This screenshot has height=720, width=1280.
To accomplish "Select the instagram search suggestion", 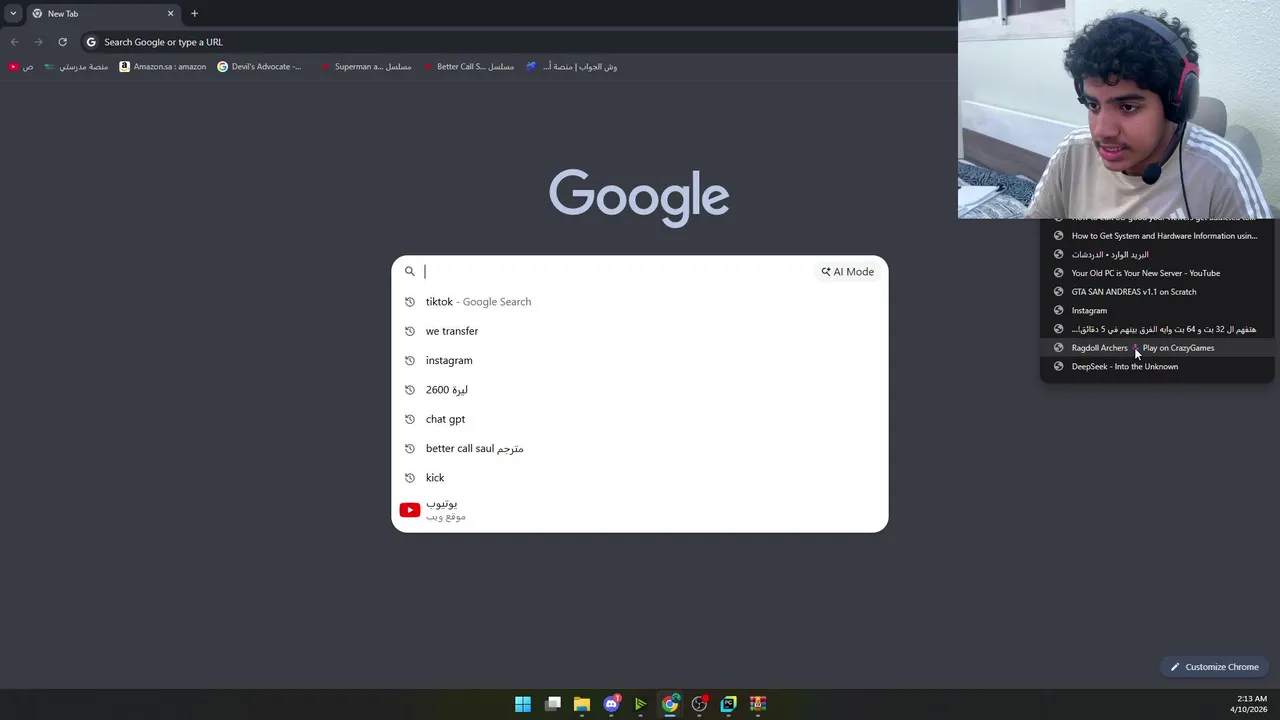I will 640,360.
